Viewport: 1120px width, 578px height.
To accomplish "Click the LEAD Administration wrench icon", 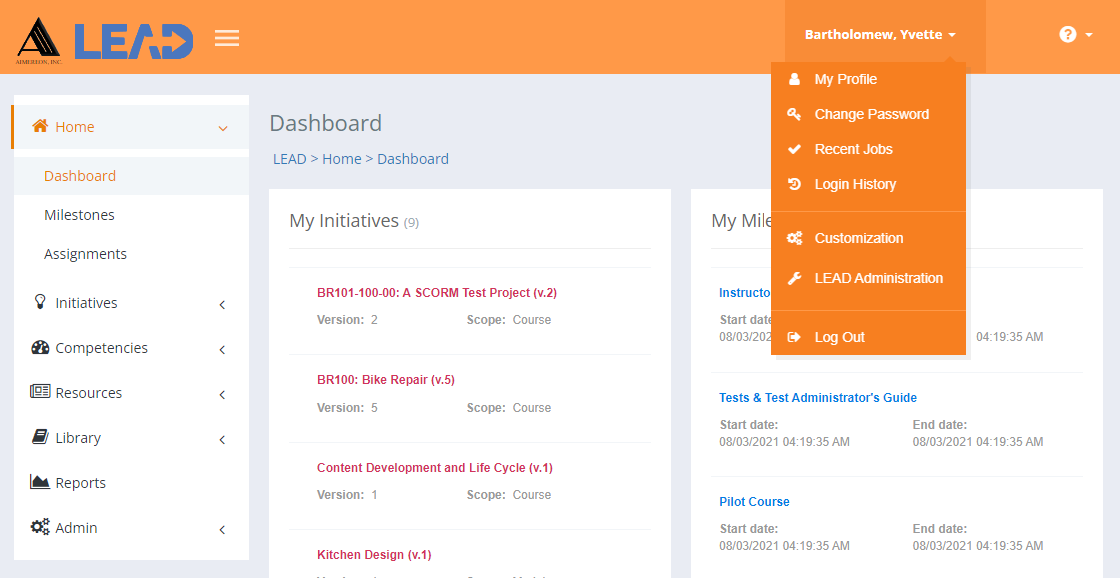I will click(794, 279).
